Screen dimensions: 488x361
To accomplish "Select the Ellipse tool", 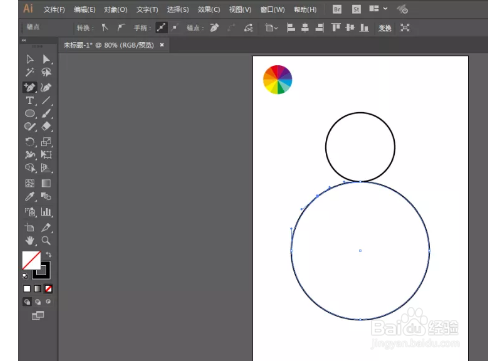I will point(30,113).
